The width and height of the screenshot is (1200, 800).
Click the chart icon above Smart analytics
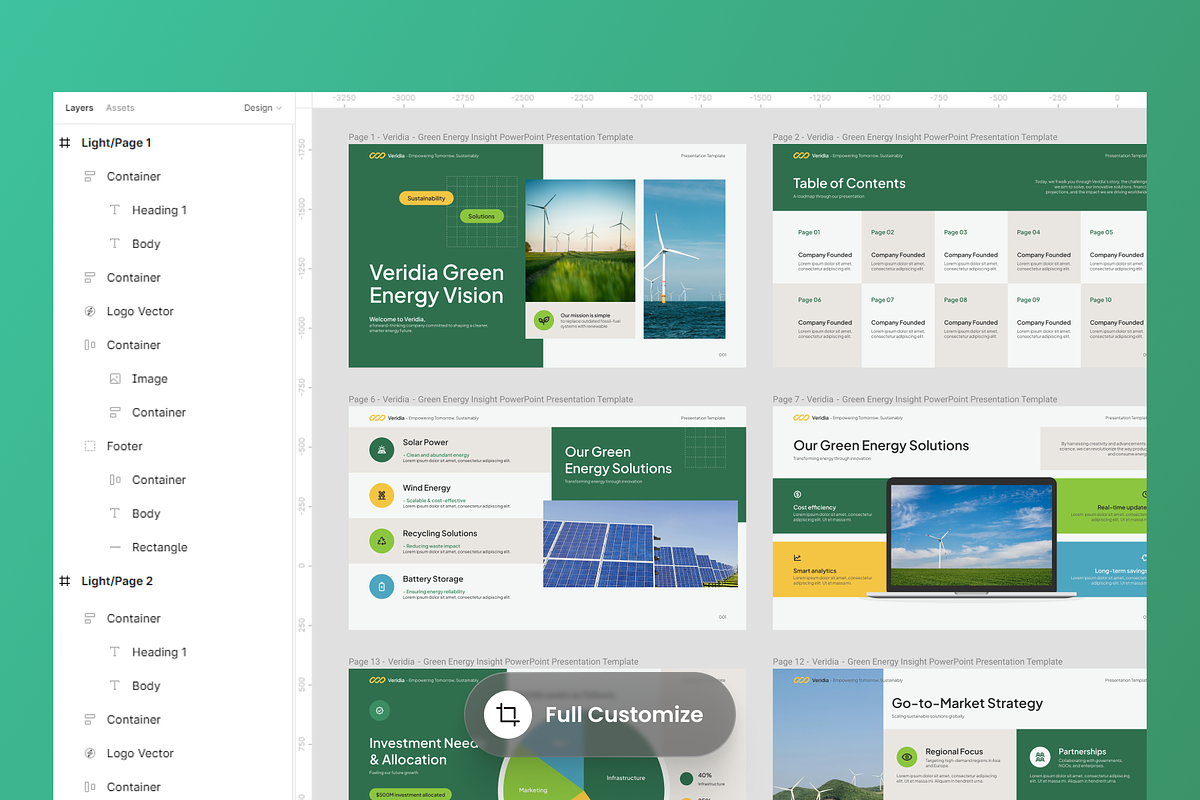click(x=797, y=558)
